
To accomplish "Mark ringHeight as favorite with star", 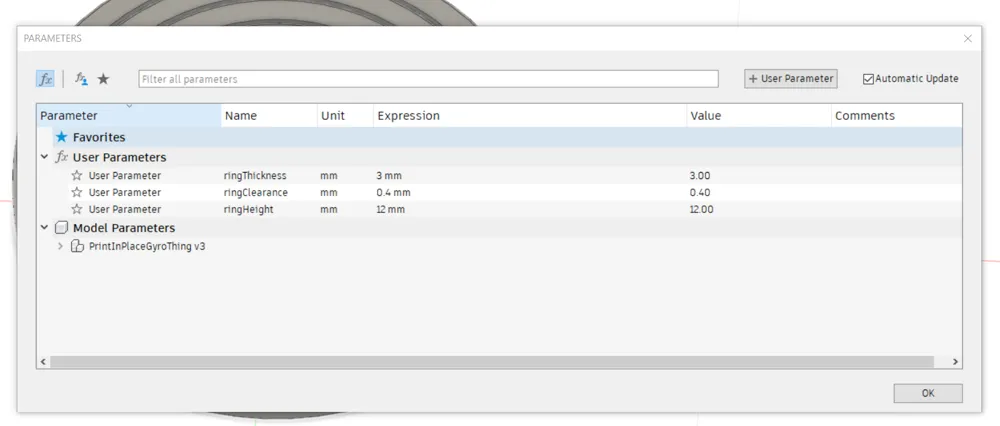I will click(x=77, y=210).
